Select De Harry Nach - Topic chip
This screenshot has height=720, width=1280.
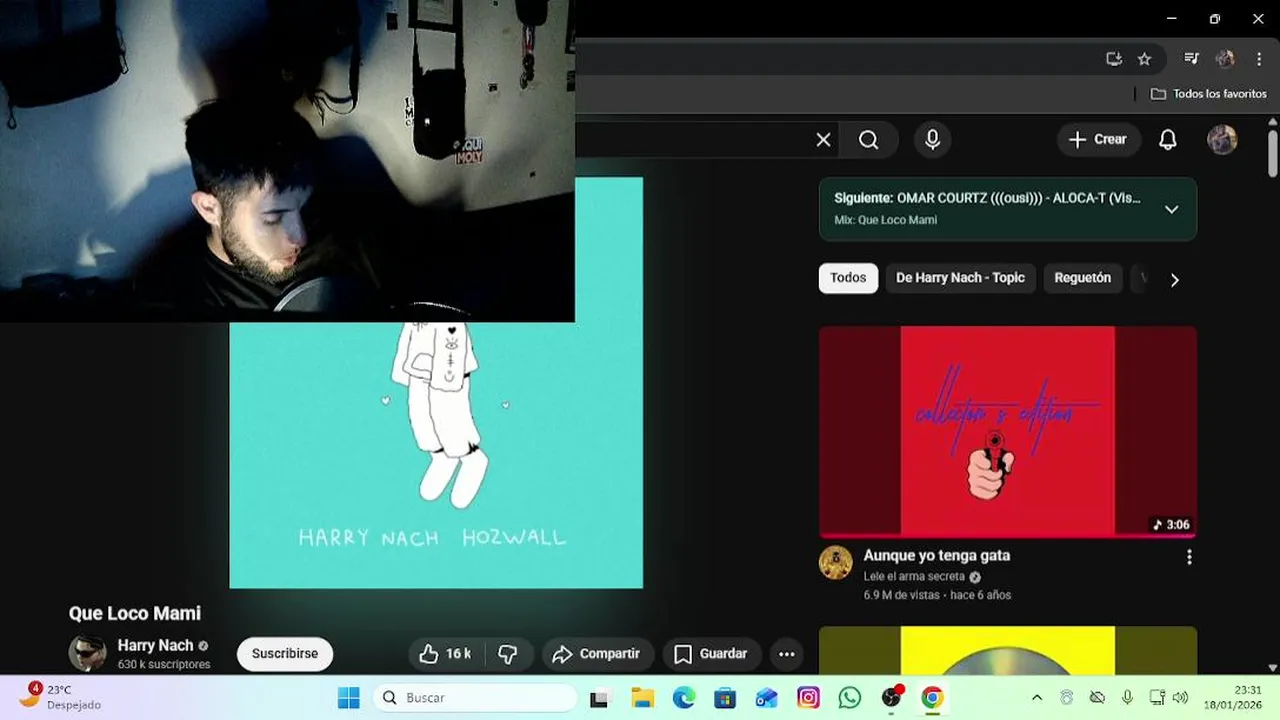[x=960, y=278]
